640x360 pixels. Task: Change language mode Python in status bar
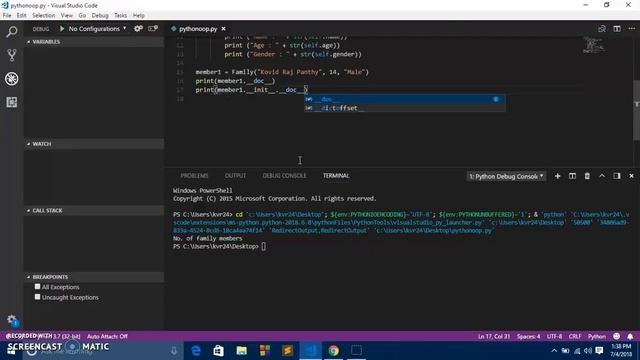coord(596,336)
